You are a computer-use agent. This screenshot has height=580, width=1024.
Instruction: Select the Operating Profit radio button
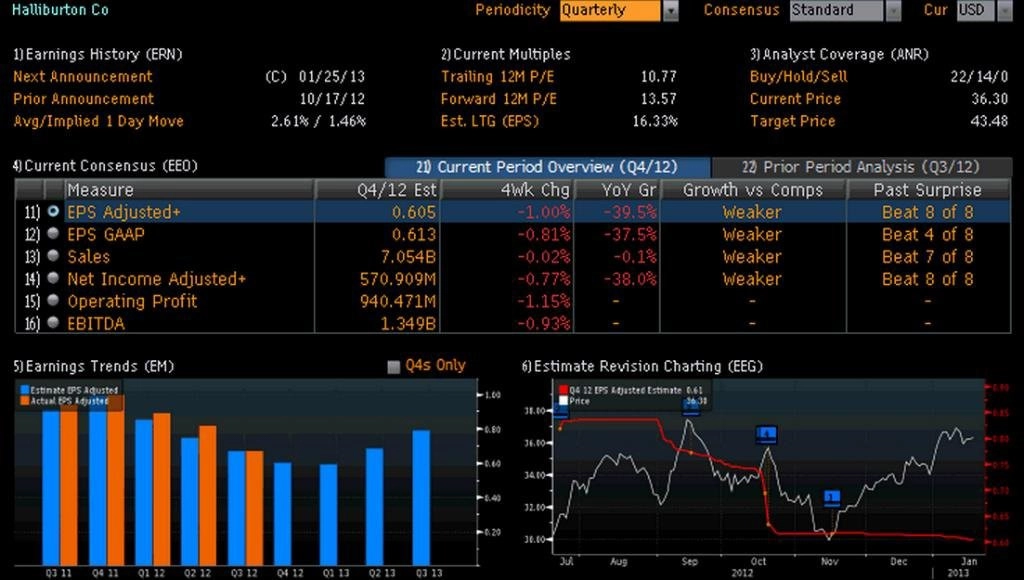pyautogui.click(x=53, y=300)
